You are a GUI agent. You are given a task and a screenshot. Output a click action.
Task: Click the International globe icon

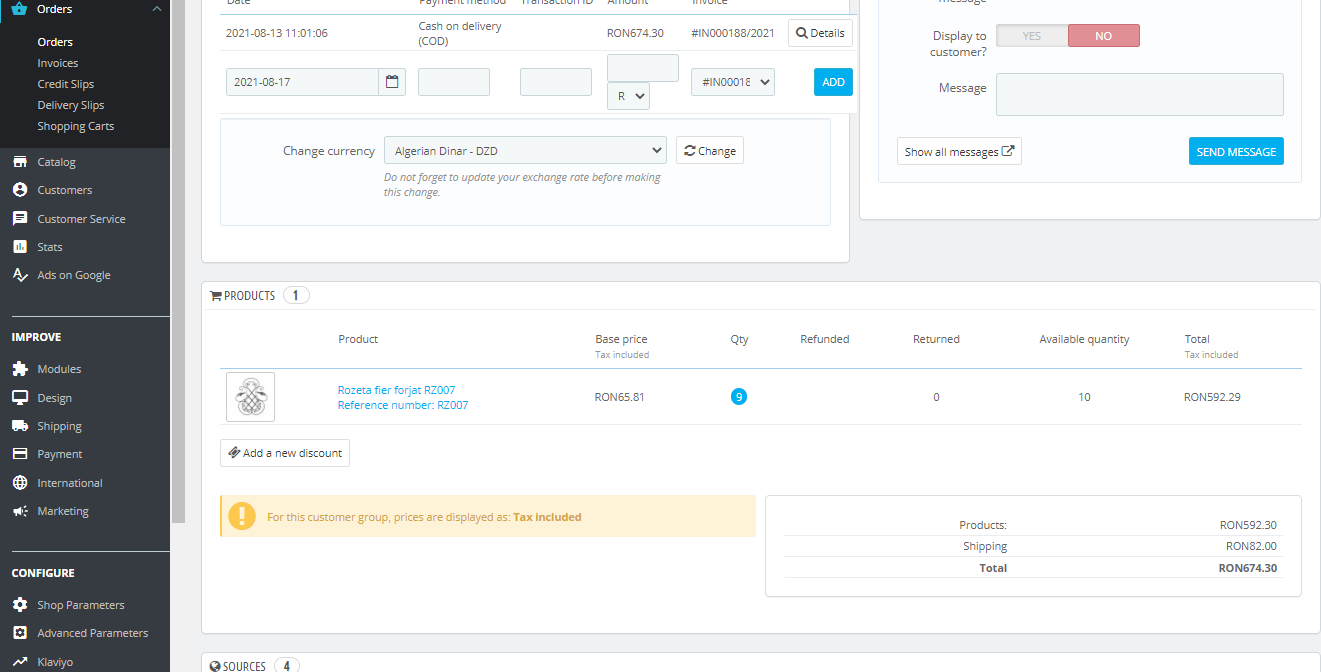click(19, 483)
